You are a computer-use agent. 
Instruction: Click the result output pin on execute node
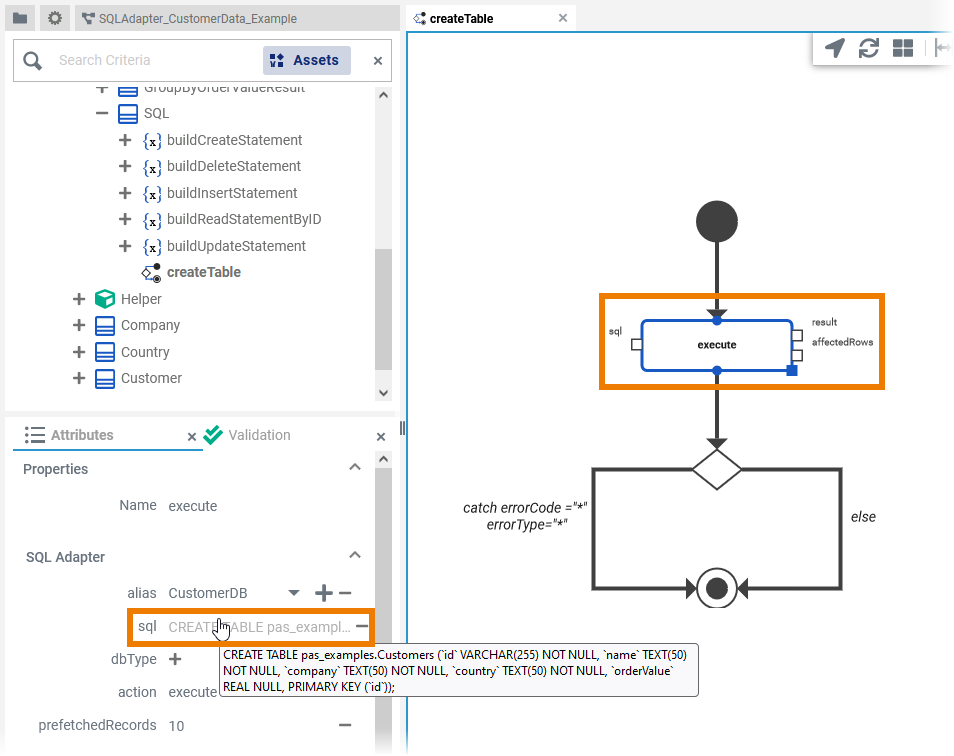tap(797, 336)
